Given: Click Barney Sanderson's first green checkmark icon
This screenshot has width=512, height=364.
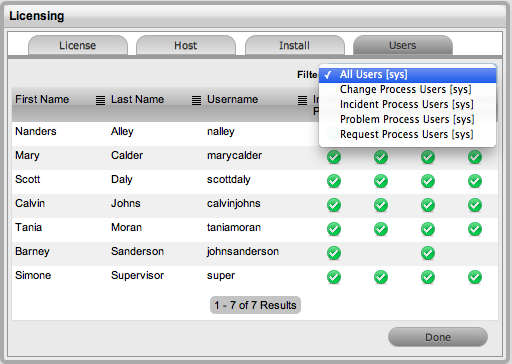Looking at the screenshot, I should [334, 253].
